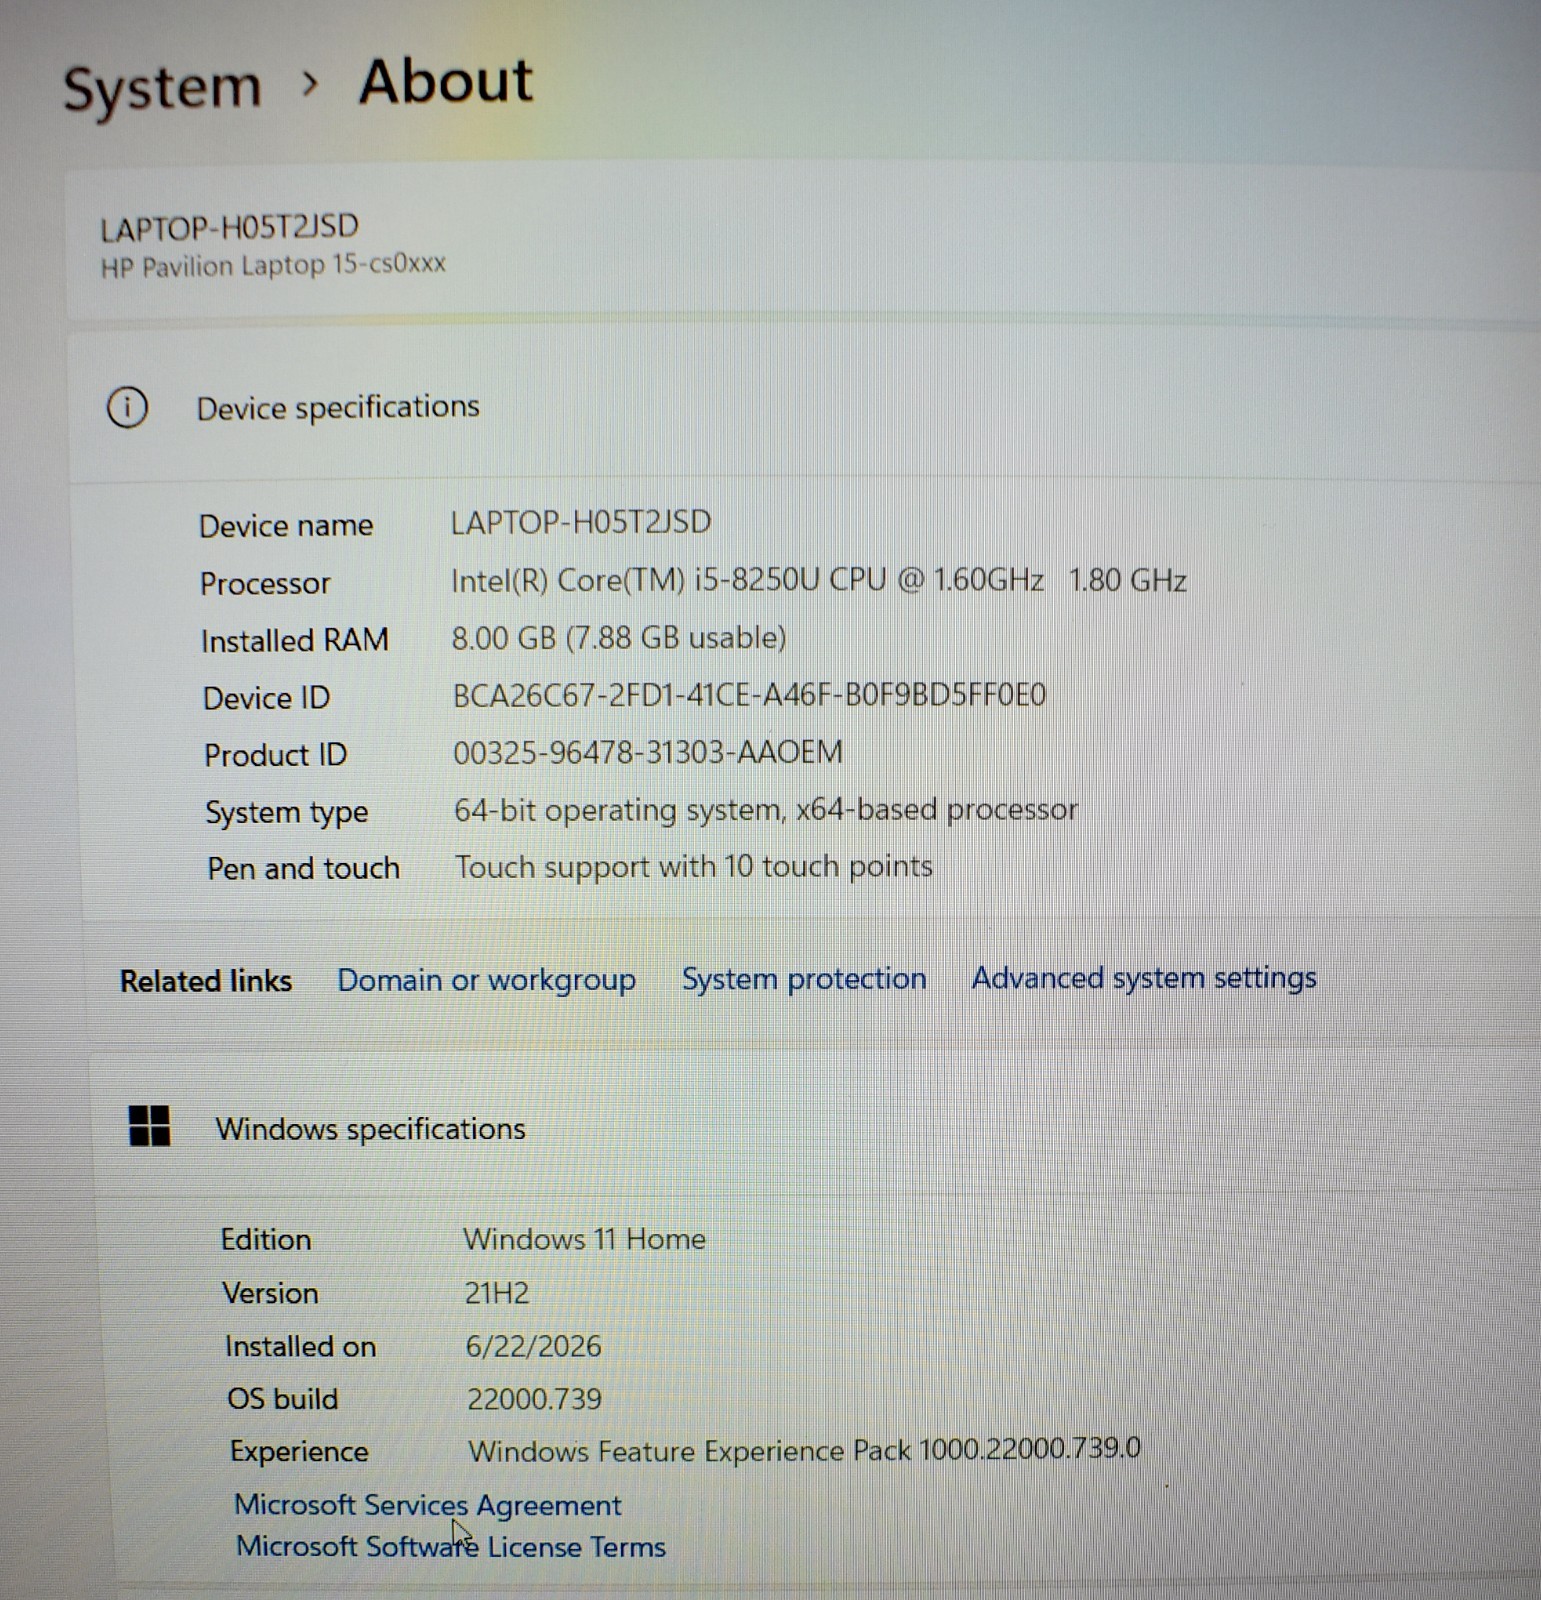Click the Device specifications info icon
This screenshot has width=1541, height=1600.
tap(127, 408)
